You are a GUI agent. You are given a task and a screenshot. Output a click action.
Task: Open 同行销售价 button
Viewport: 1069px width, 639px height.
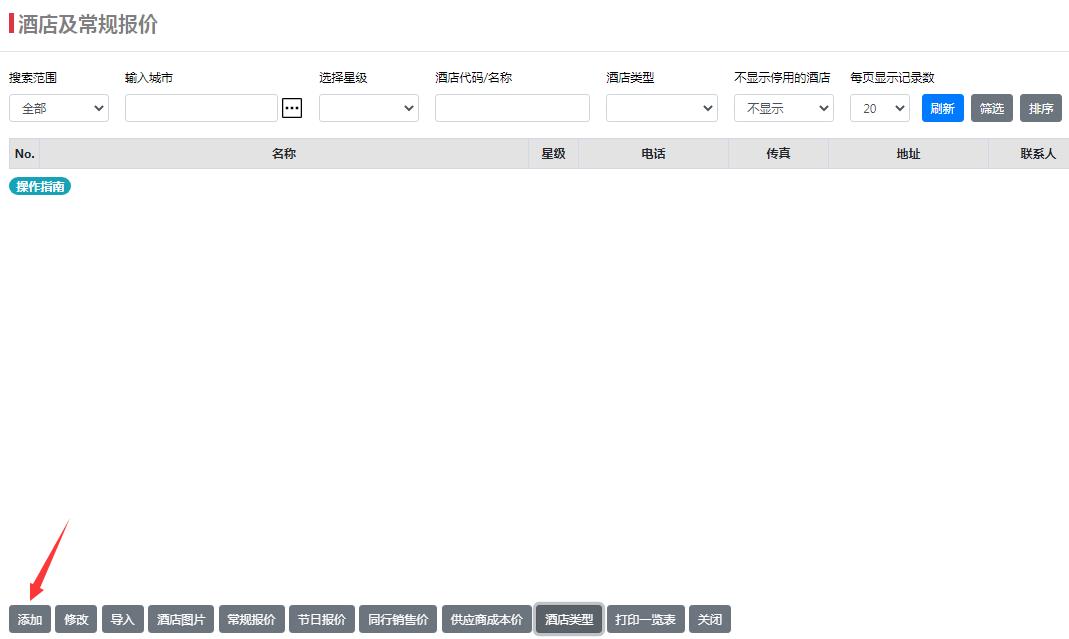(x=398, y=619)
